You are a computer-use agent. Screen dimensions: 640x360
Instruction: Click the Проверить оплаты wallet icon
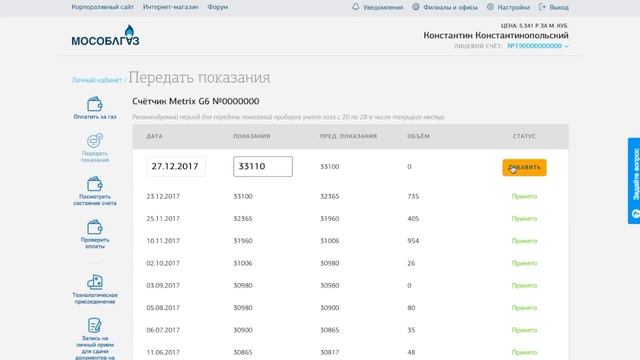pos(95,227)
